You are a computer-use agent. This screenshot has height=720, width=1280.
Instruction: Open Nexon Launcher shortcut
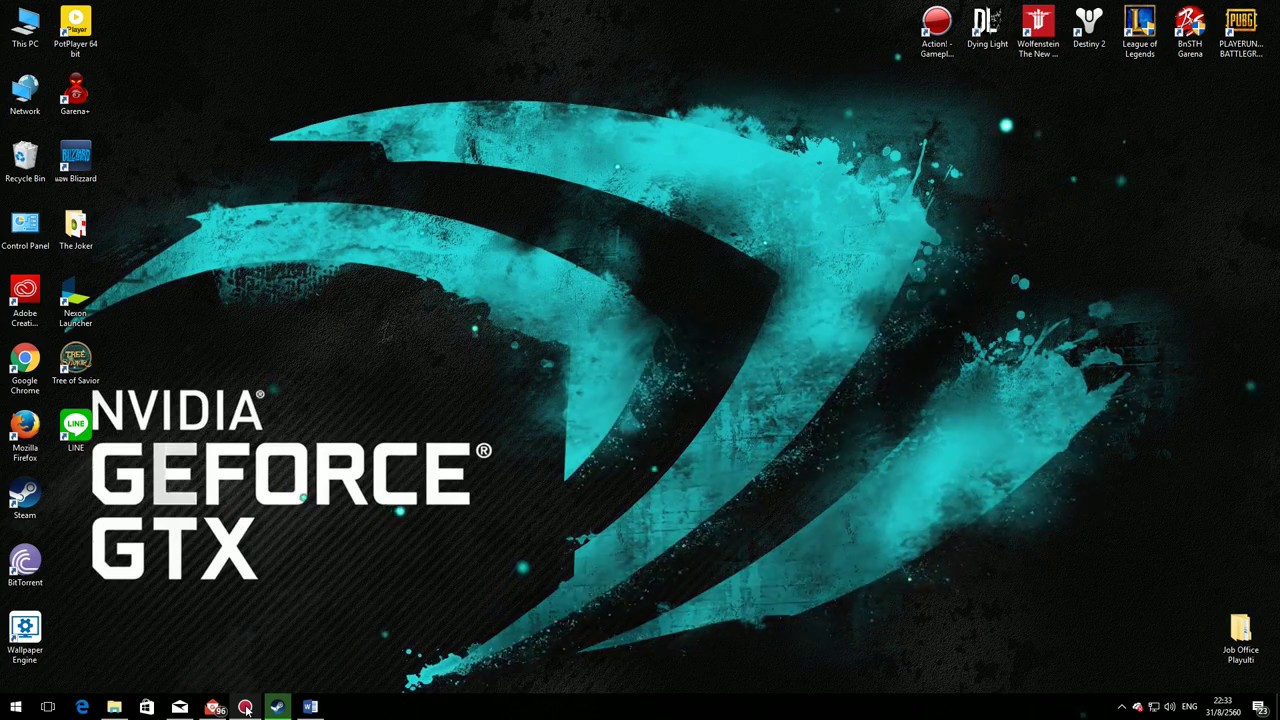click(x=75, y=302)
